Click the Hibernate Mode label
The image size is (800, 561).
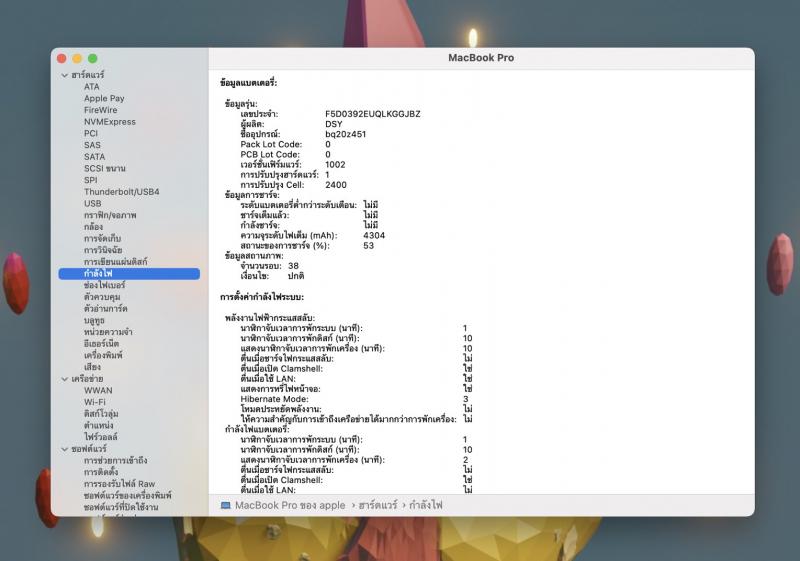[274, 399]
